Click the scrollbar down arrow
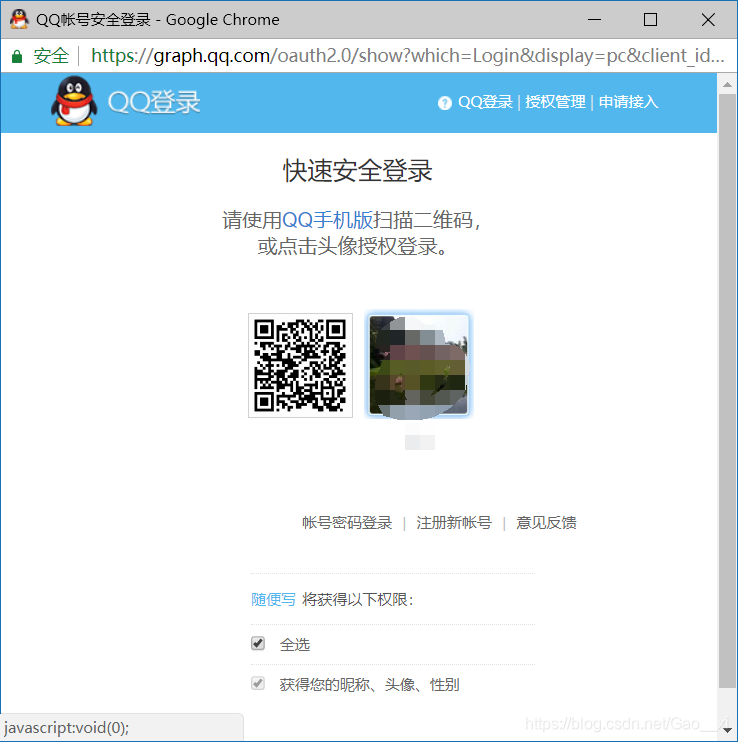738x742 pixels. [727, 731]
